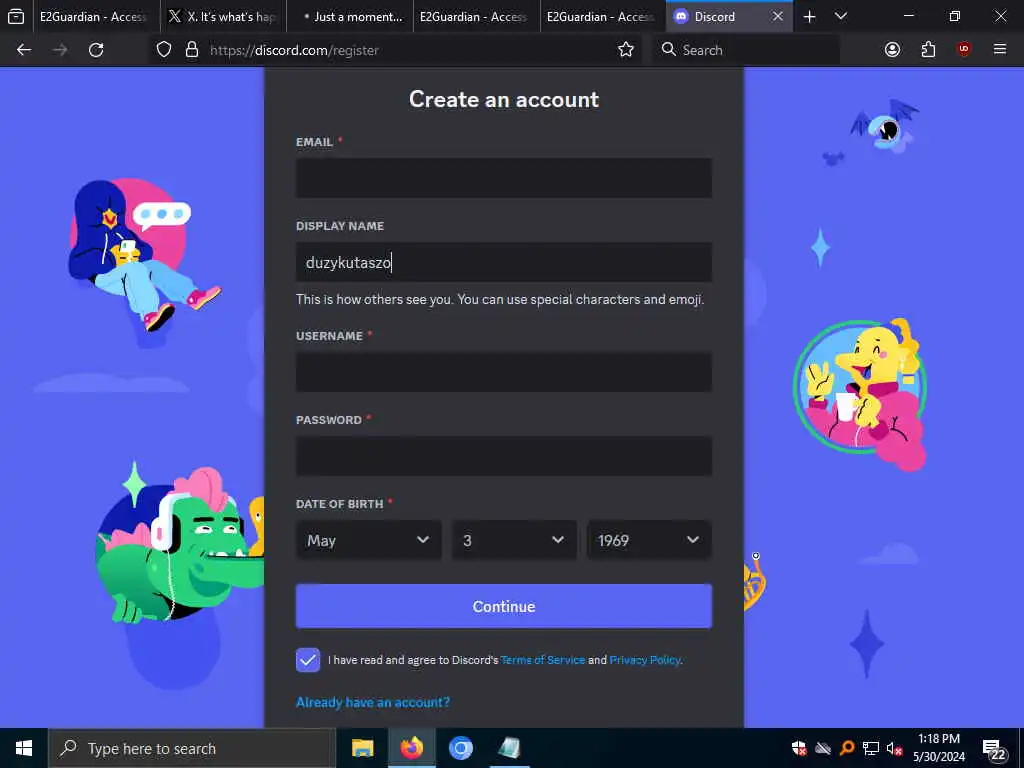This screenshot has height=768, width=1024.
Task: List all tabs dropdown arrow
Action: (x=841, y=16)
